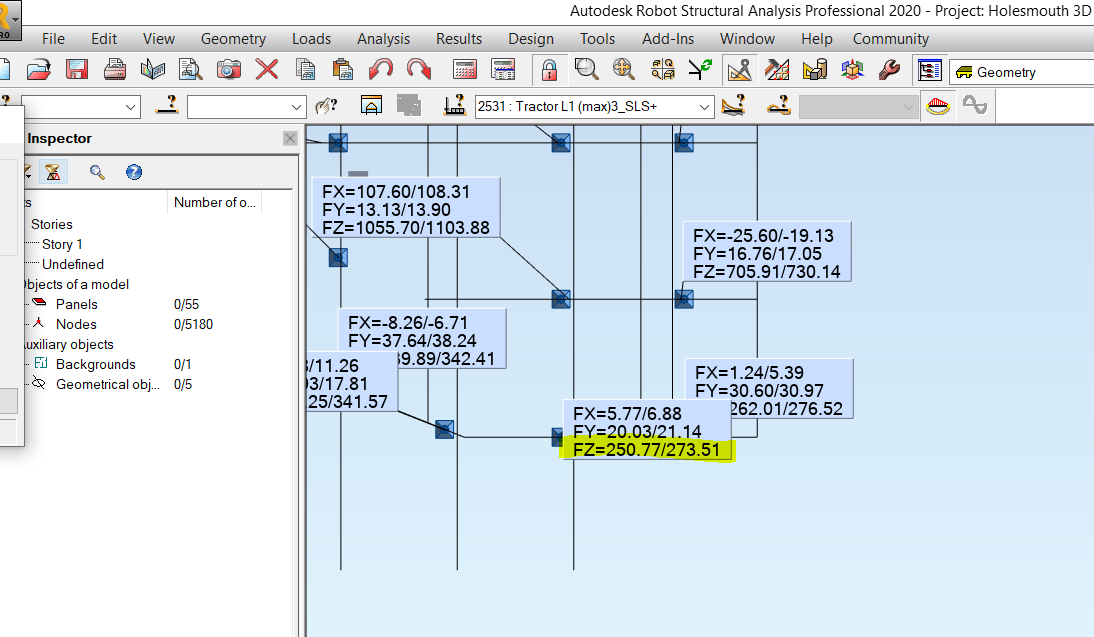The width and height of the screenshot is (1094, 637).
Task: Click the 3D cube axes view icon
Action: (x=852, y=70)
